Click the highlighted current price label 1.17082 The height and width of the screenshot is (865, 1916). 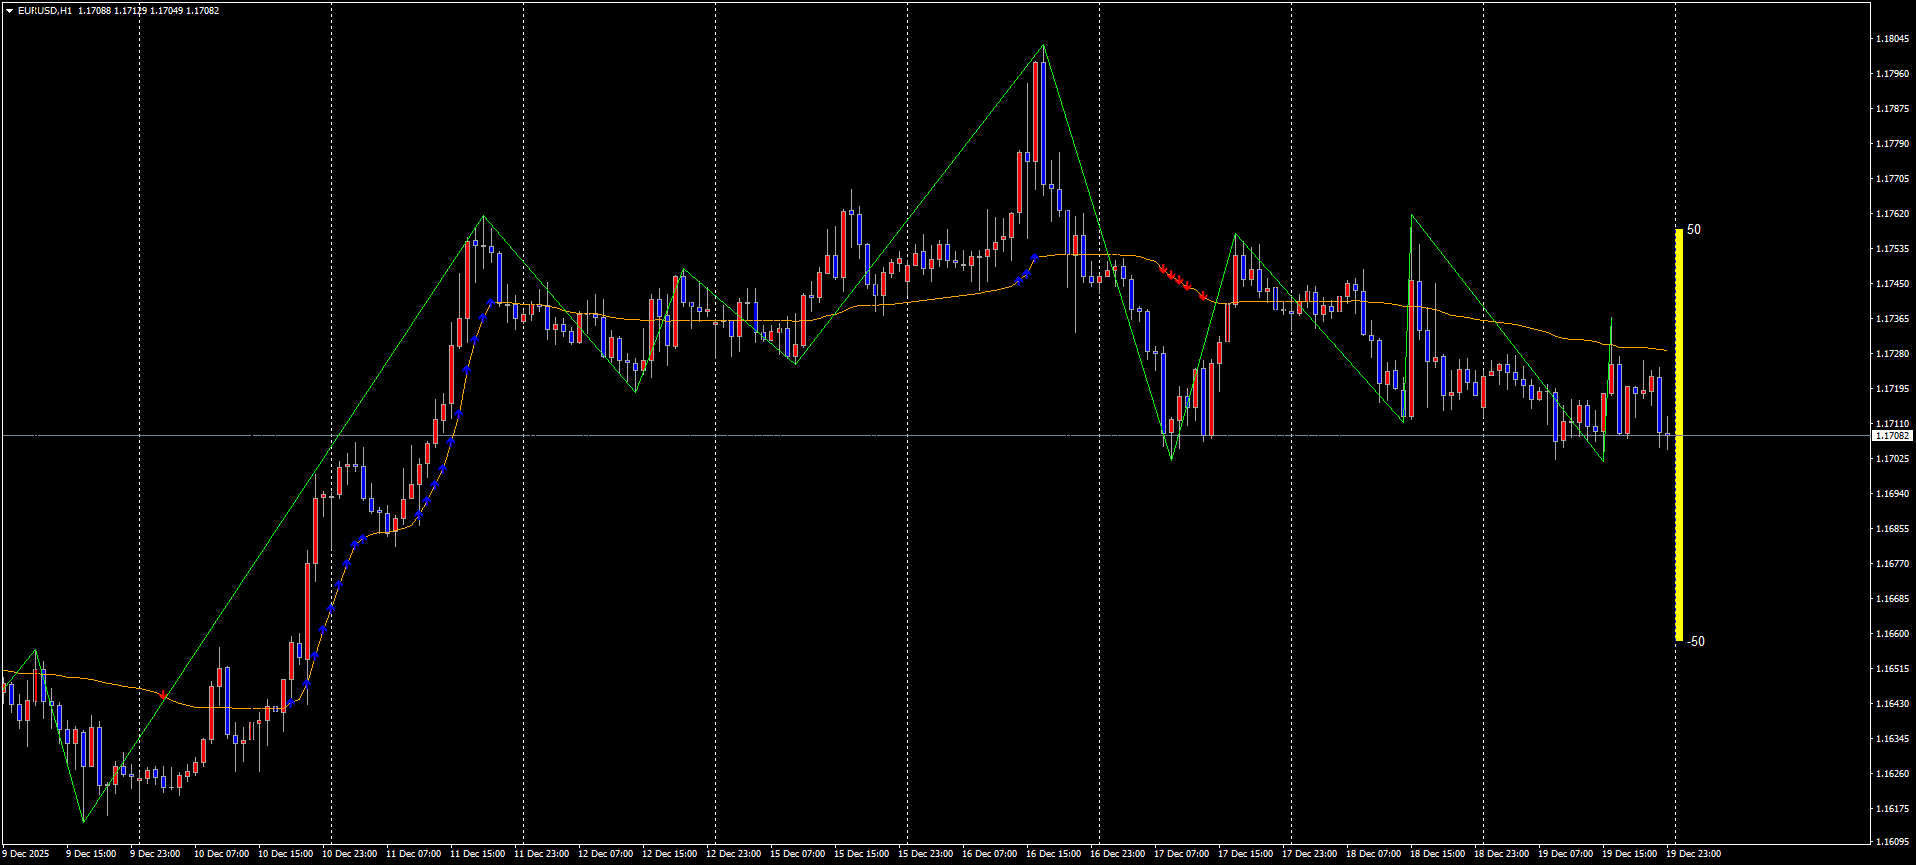1891,436
